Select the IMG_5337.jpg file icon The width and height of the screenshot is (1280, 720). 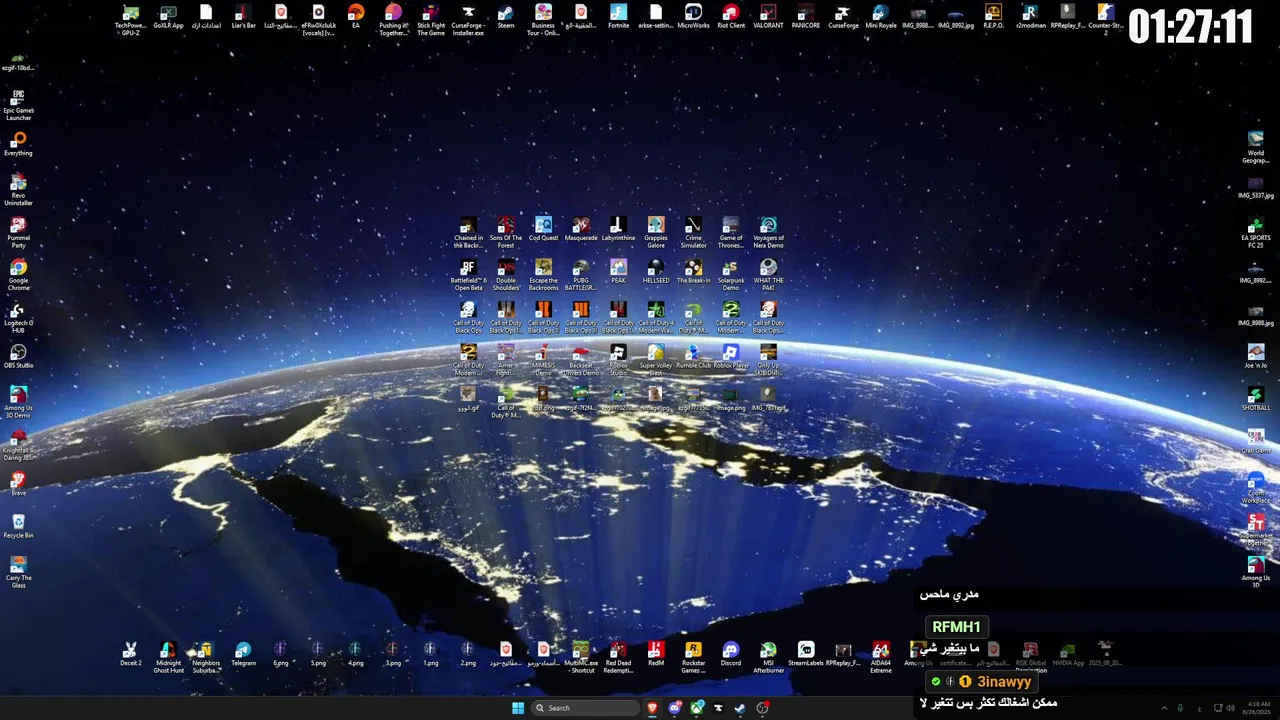click(x=1256, y=187)
